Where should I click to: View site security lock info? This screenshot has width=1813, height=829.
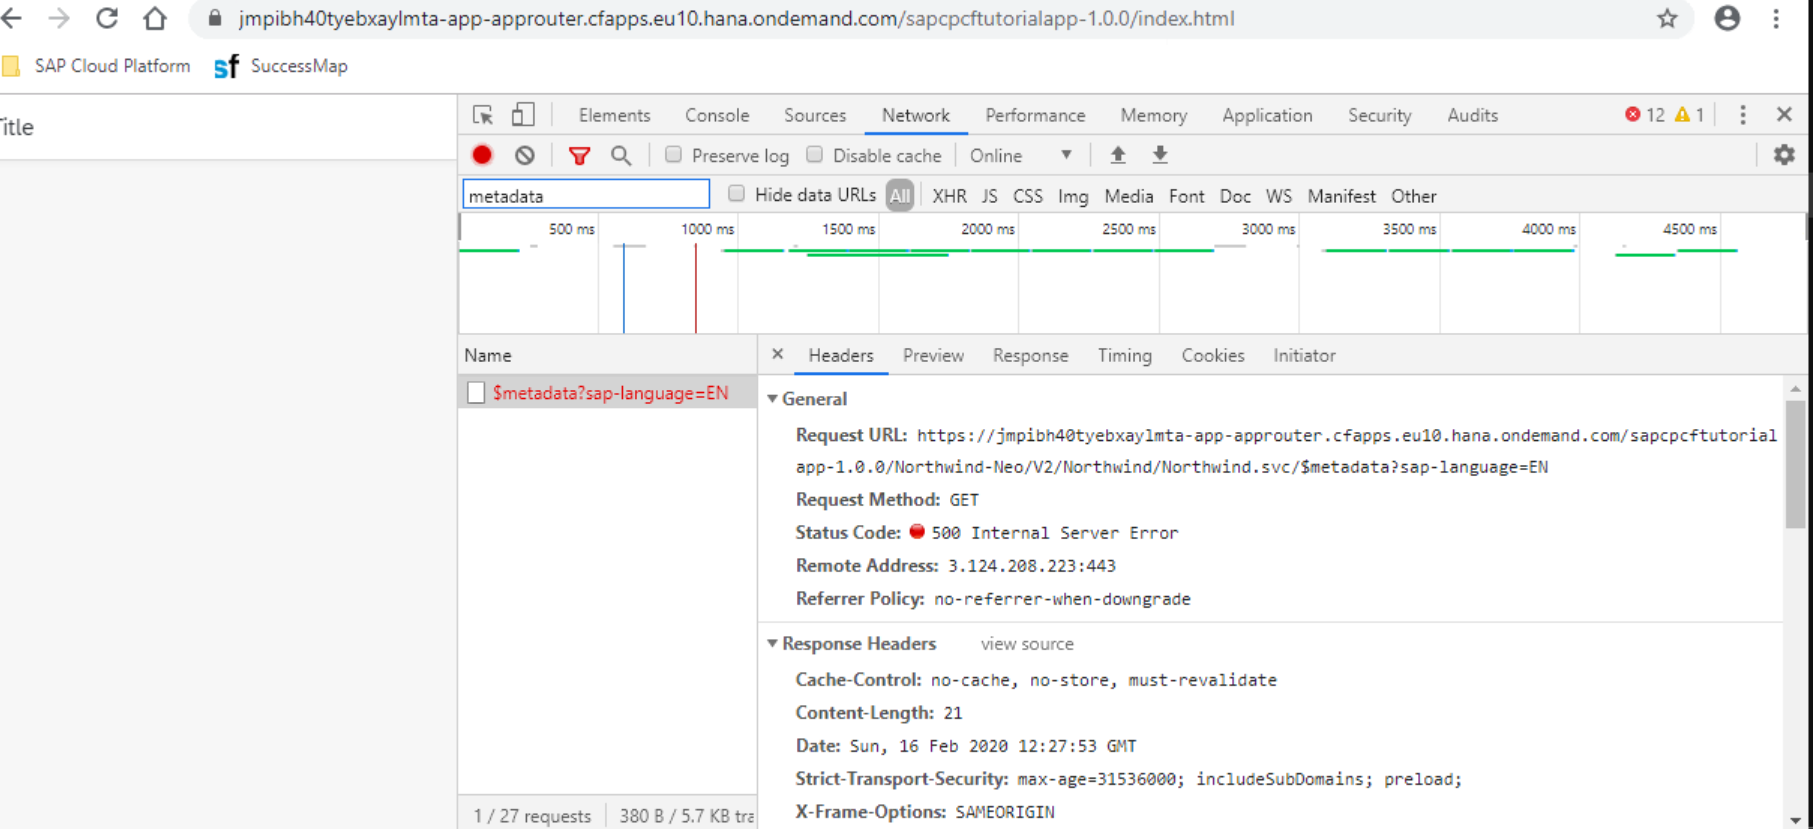click(x=214, y=18)
